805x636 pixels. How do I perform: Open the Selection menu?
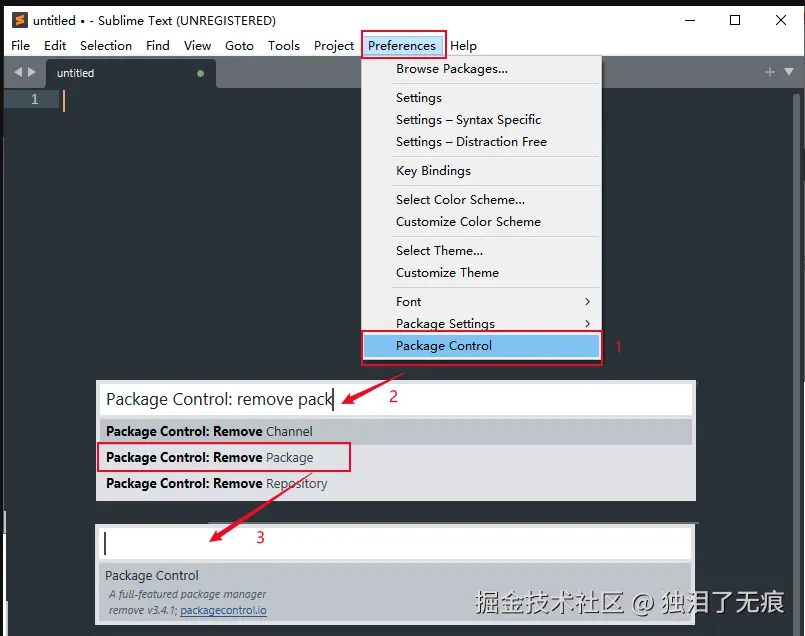pyautogui.click(x=106, y=46)
